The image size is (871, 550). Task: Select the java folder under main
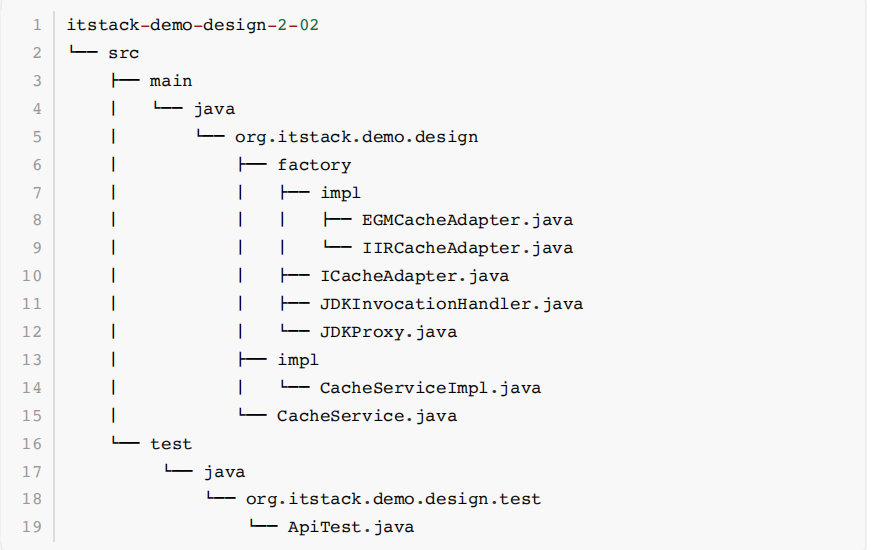click(214, 109)
